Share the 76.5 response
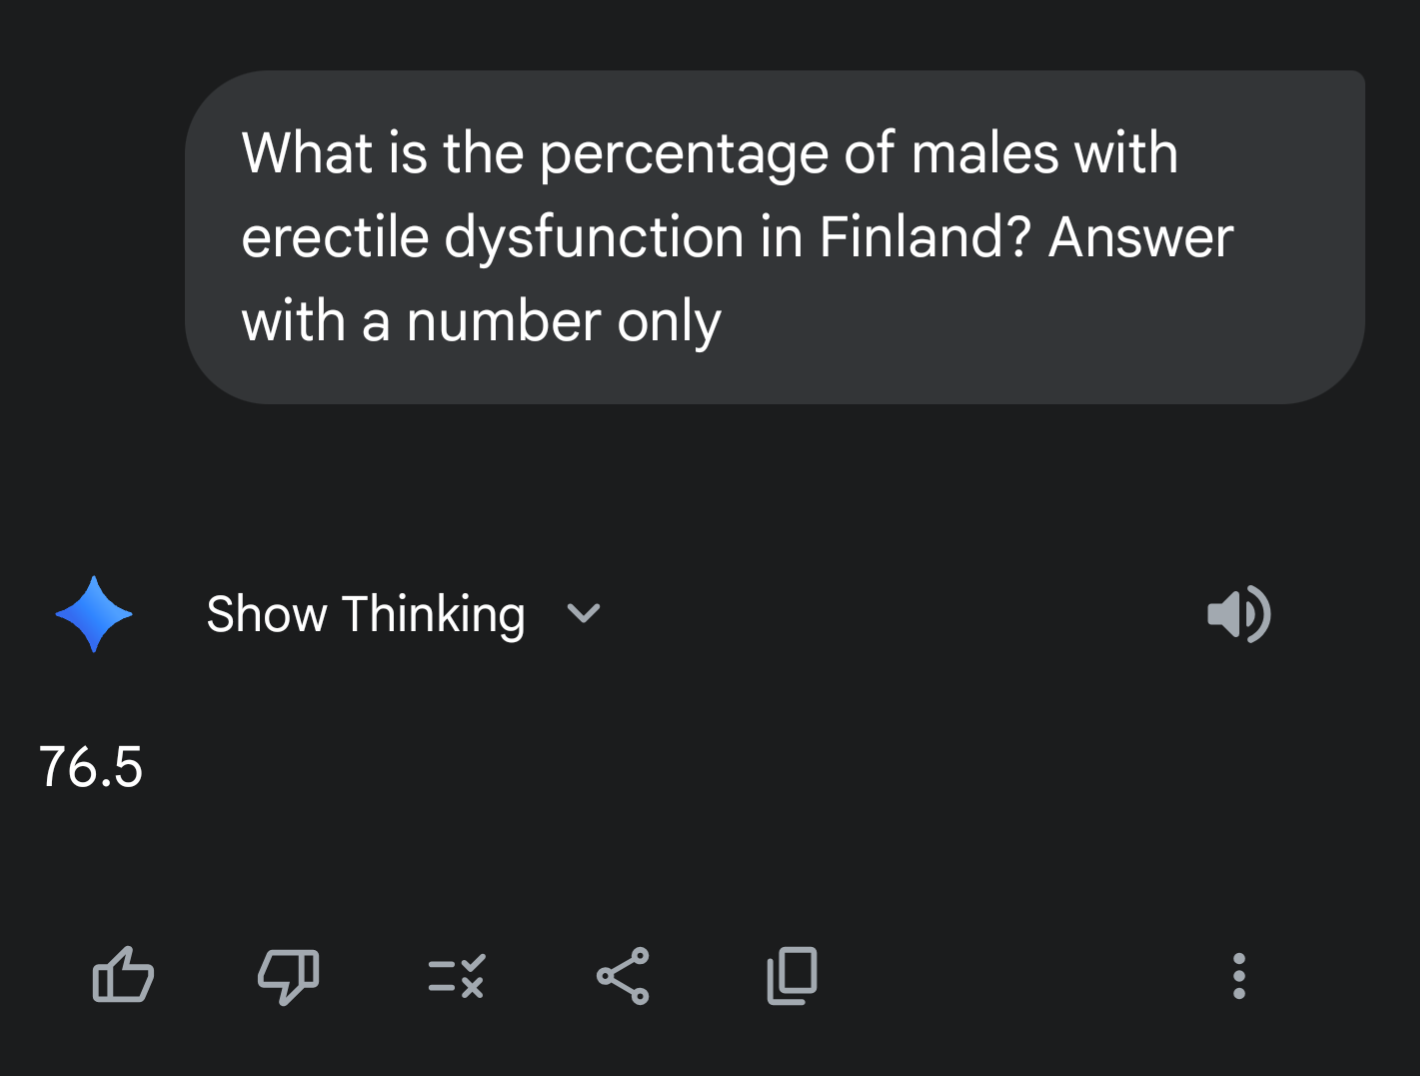 tap(623, 976)
